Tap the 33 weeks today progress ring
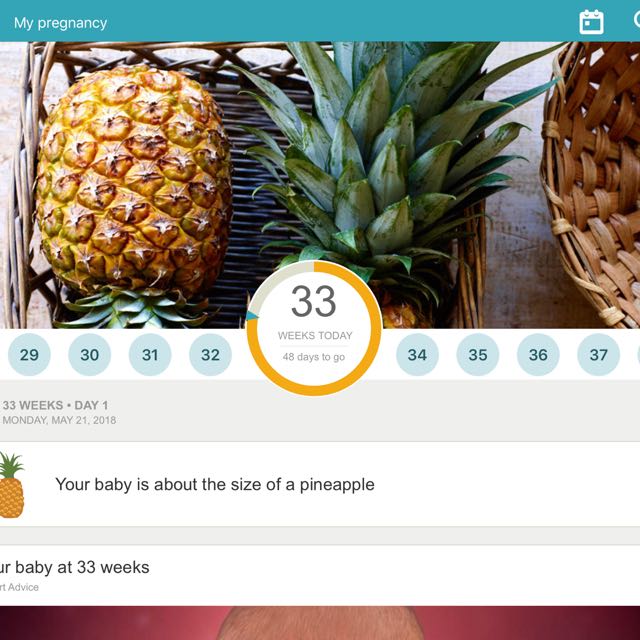This screenshot has width=640, height=640. [x=314, y=328]
